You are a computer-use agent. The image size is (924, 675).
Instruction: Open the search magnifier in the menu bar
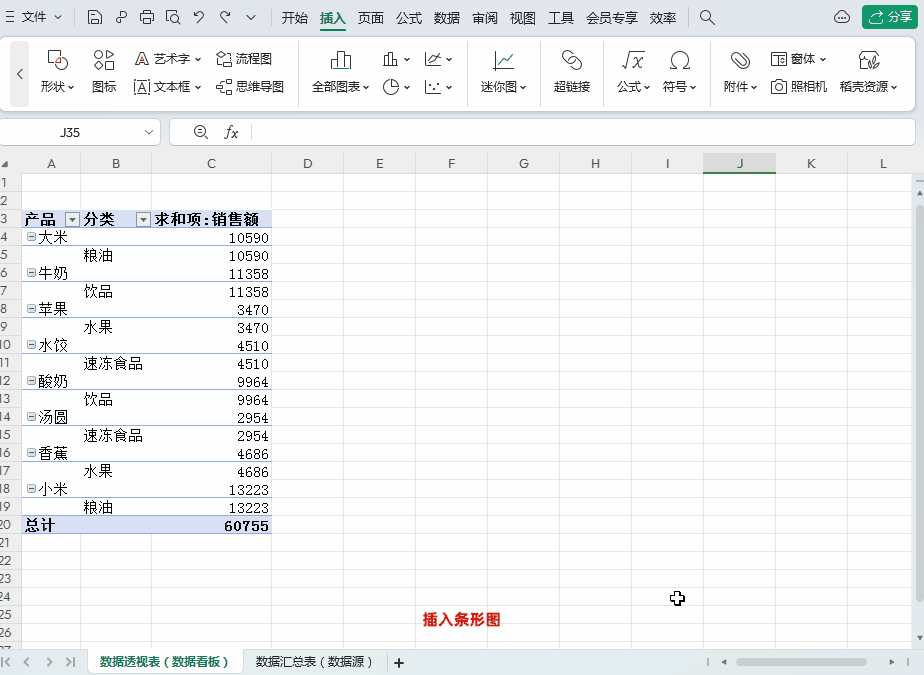click(707, 18)
